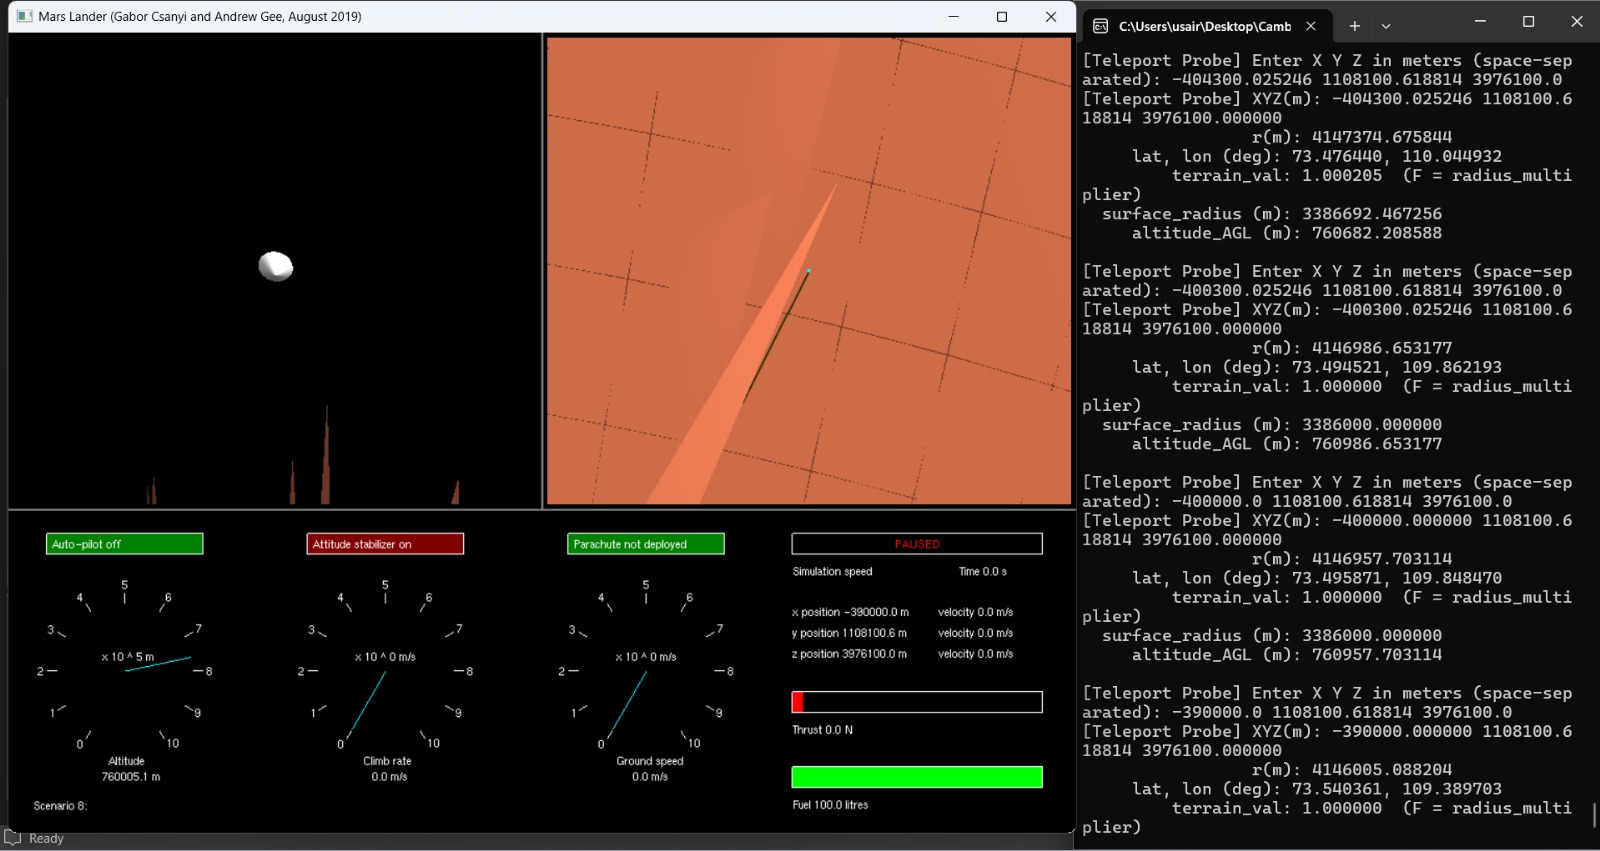This screenshot has height=851, width=1600.
Task: Toggle the Auto-pilot off button
Action: pyautogui.click(x=125, y=544)
